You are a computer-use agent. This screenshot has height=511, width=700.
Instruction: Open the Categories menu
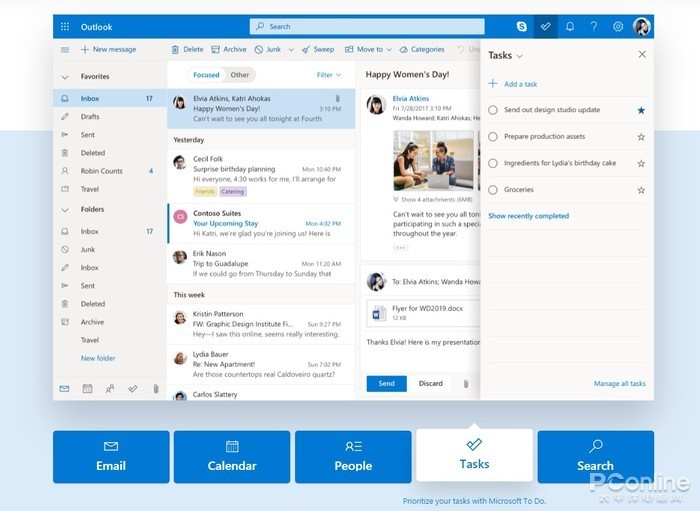coord(422,50)
